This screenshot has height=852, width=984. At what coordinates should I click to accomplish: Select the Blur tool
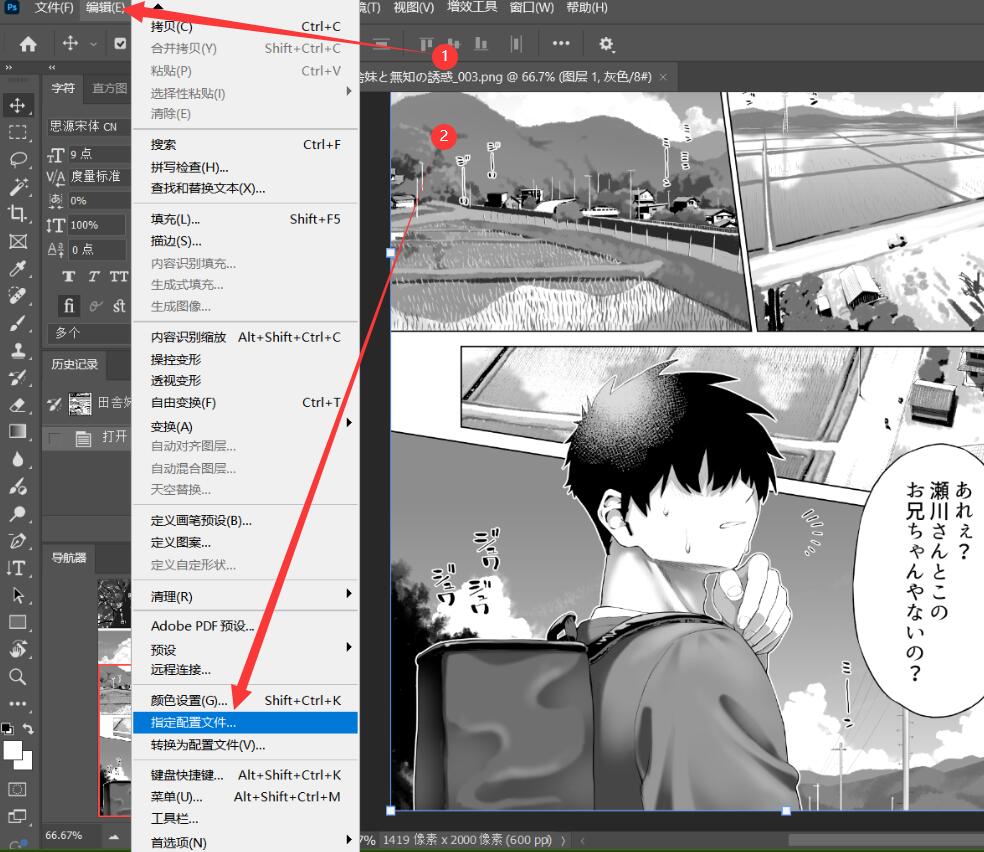18,459
